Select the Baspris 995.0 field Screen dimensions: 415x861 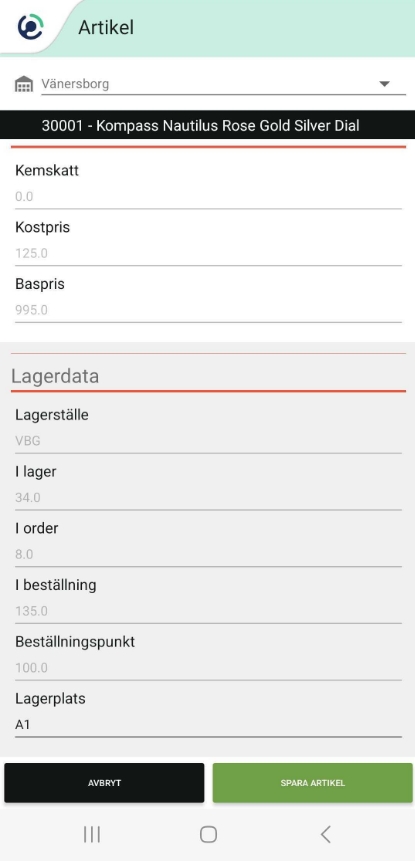coord(208,310)
